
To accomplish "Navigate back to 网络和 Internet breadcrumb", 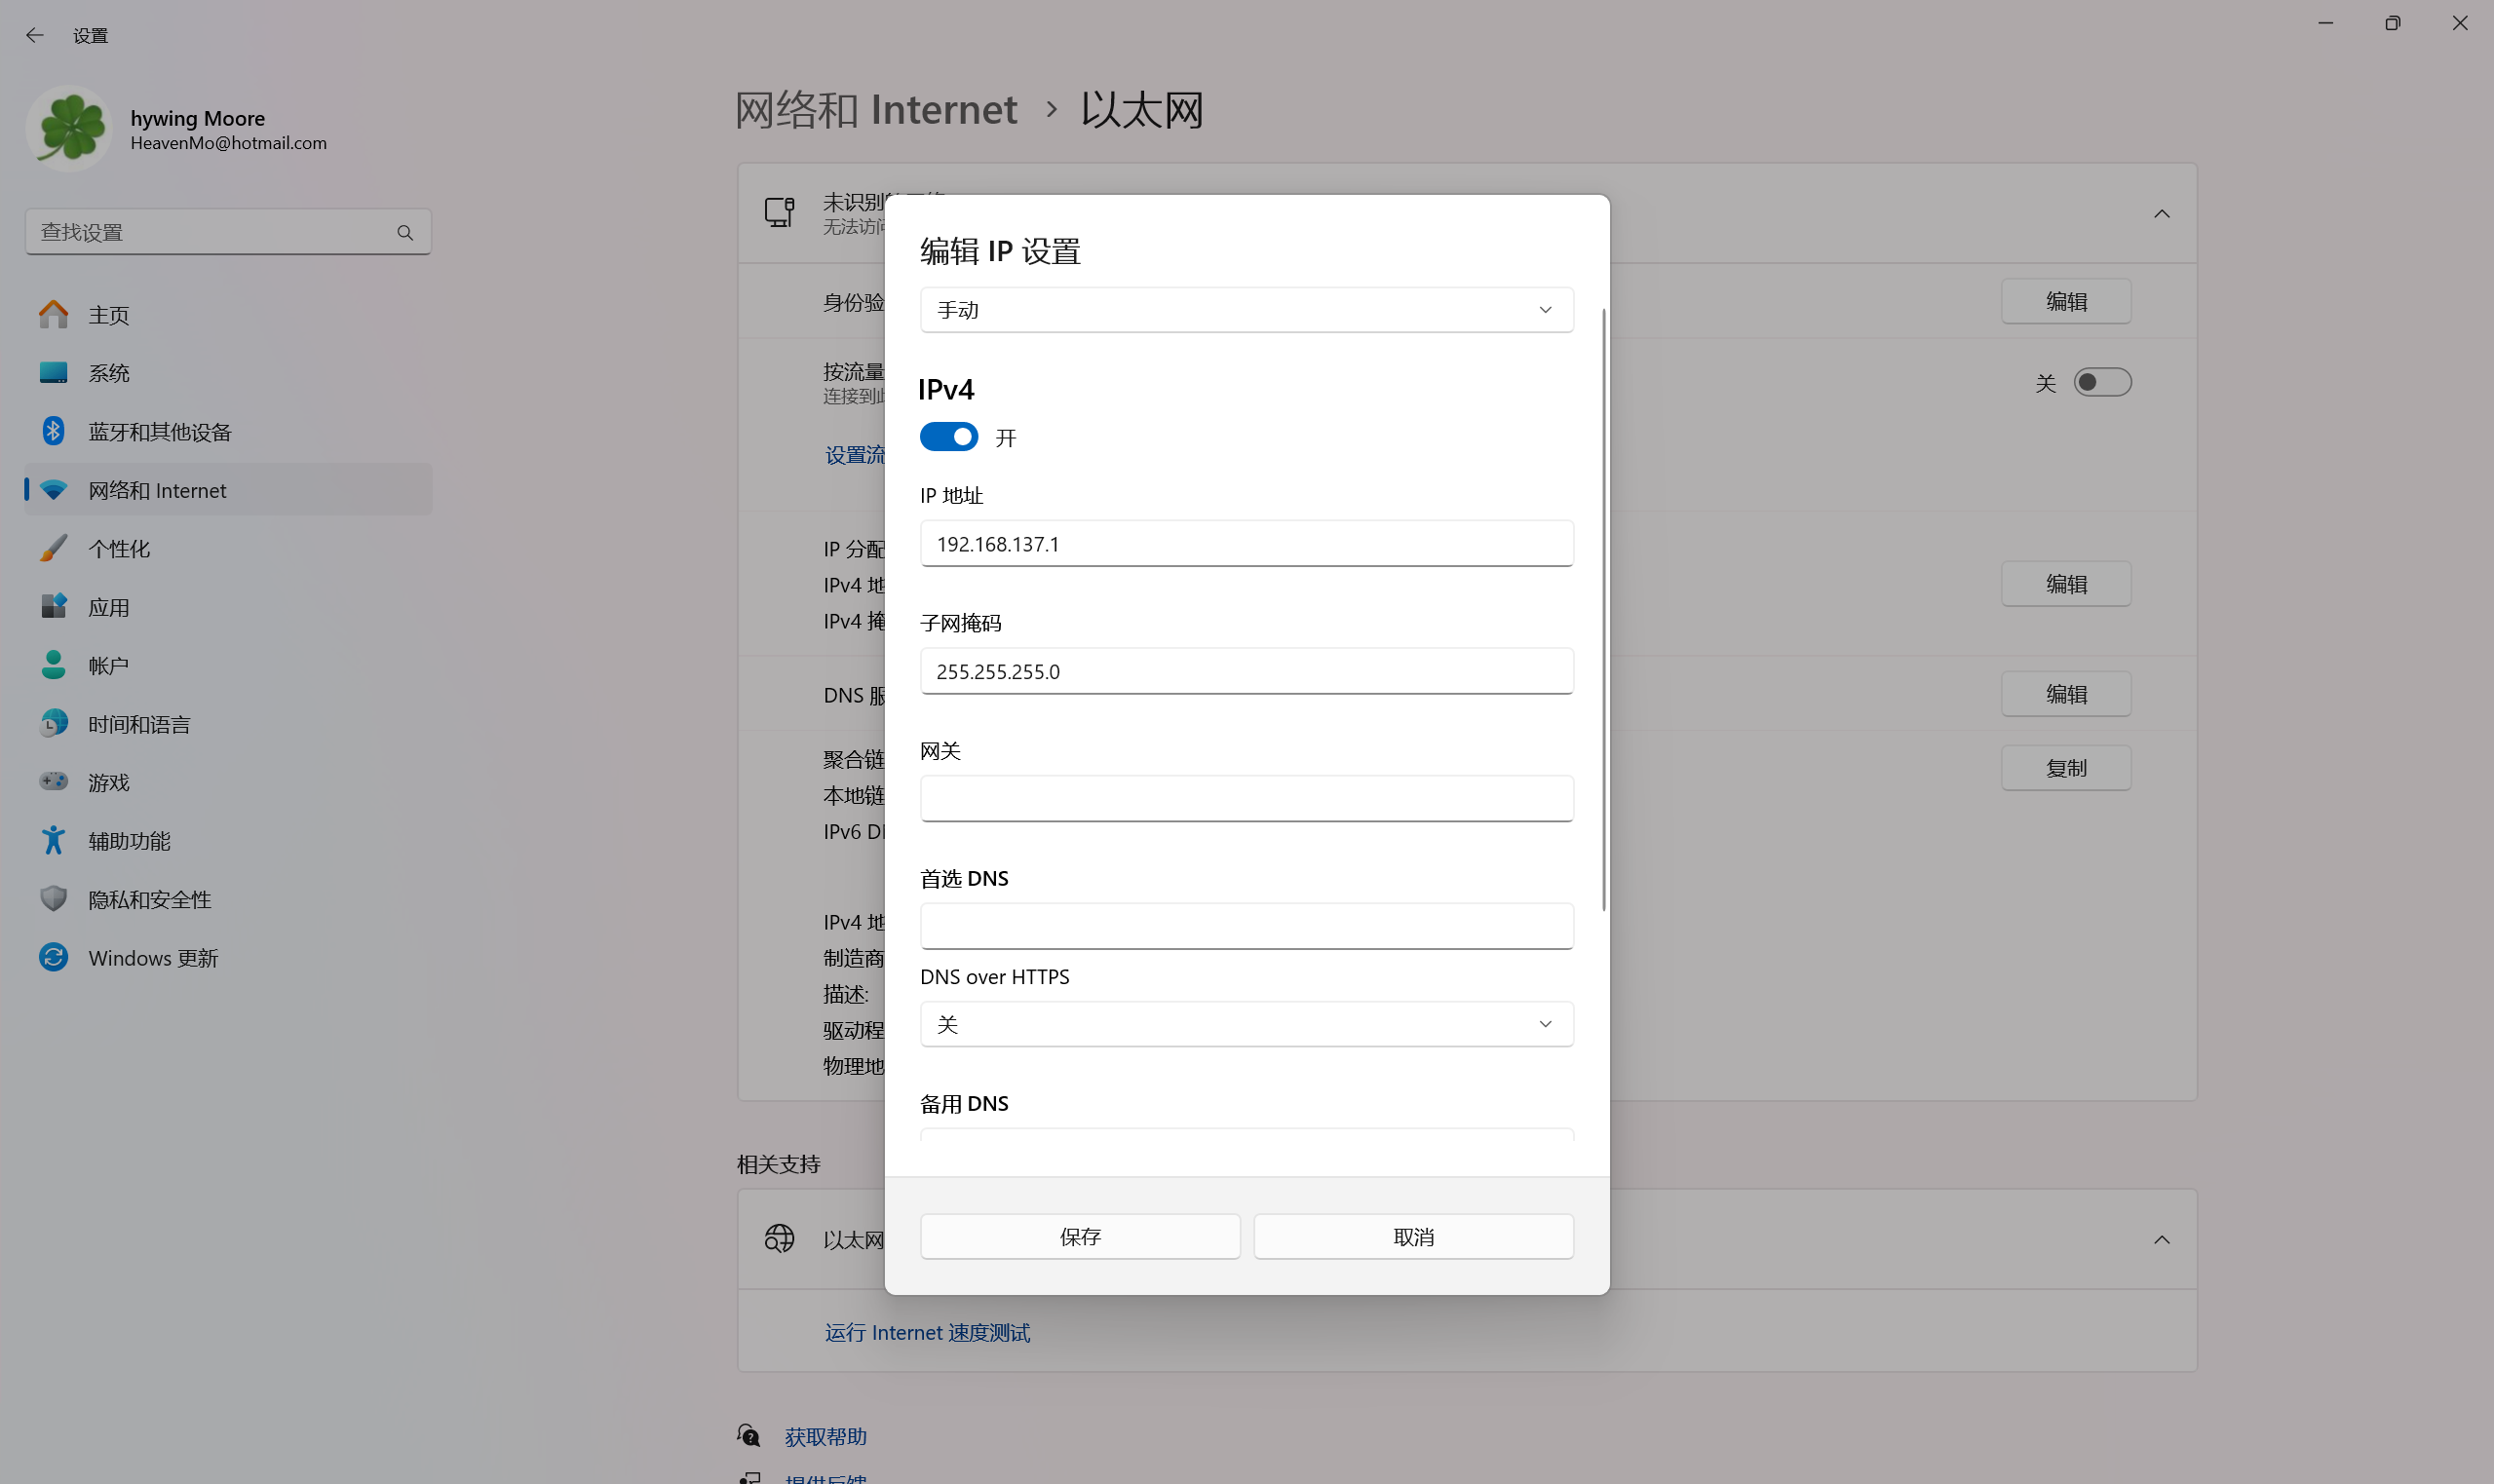I will click(875, 109).
